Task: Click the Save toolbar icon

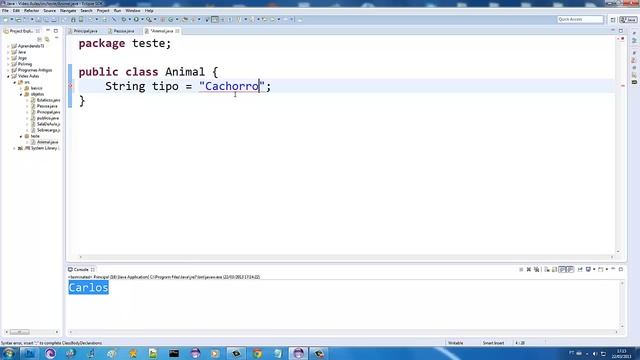Action: point(38,20)
